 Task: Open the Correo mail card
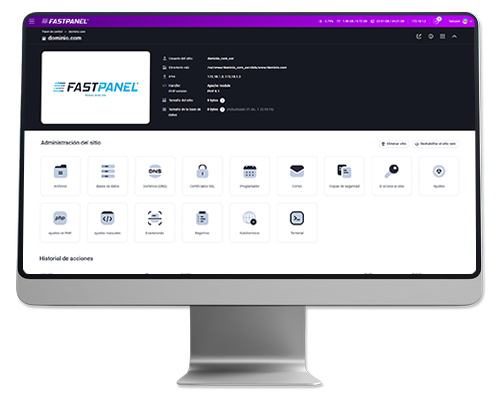297,176
